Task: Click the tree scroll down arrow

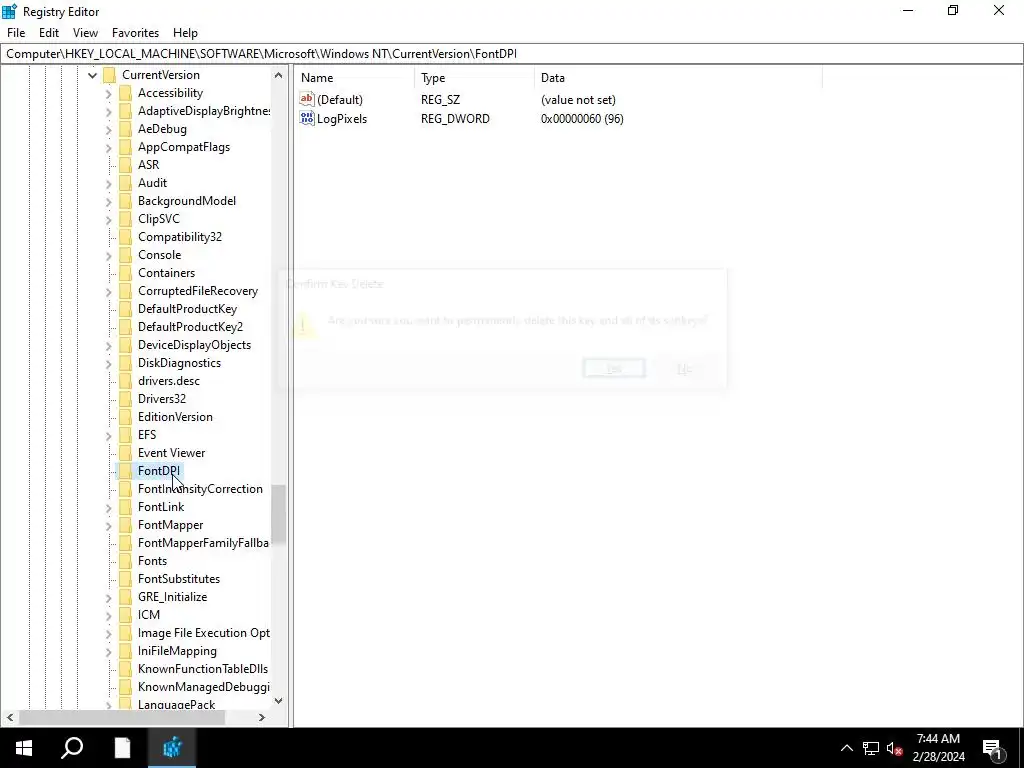Action: tap(279, 701)
